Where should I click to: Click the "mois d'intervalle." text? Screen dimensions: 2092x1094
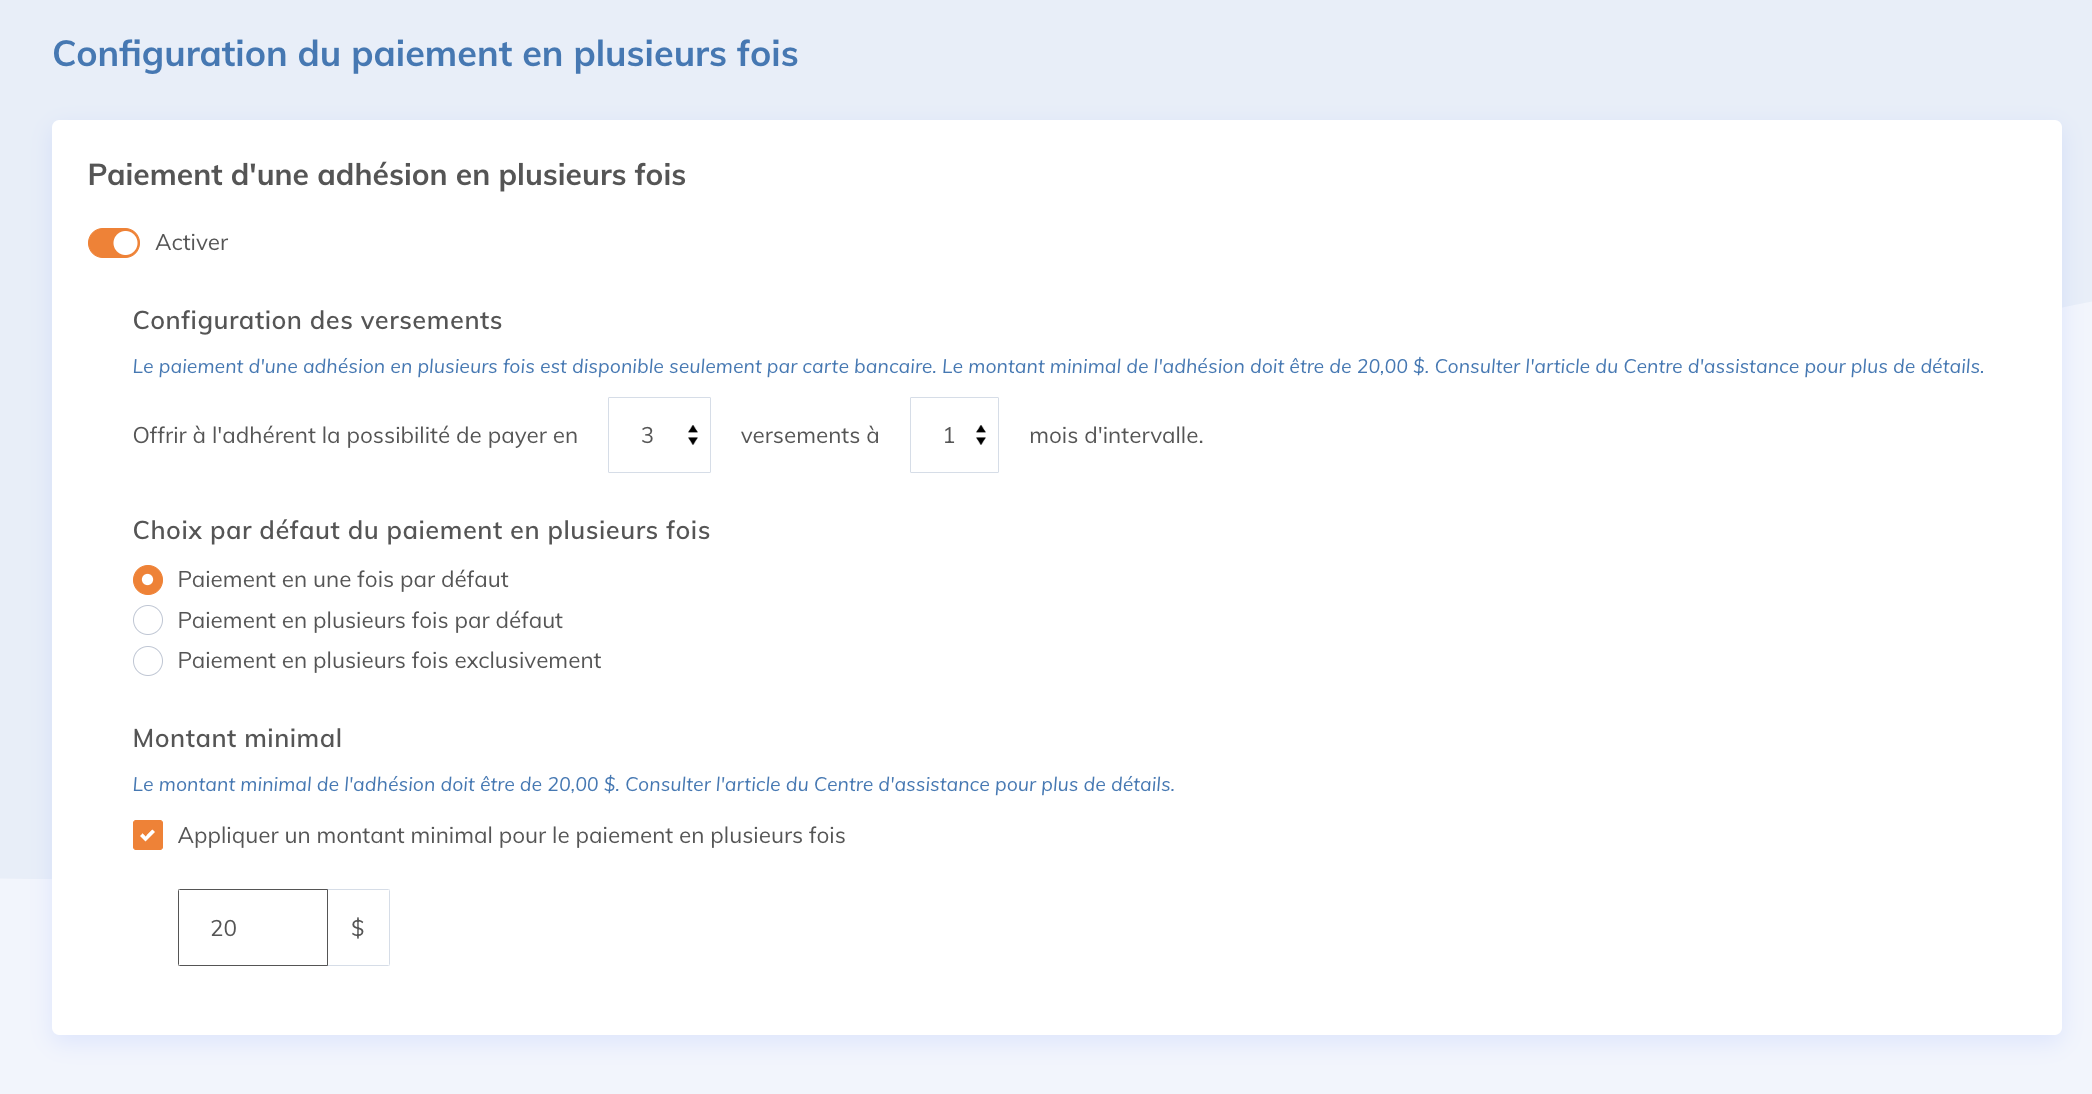(1116, 436)
